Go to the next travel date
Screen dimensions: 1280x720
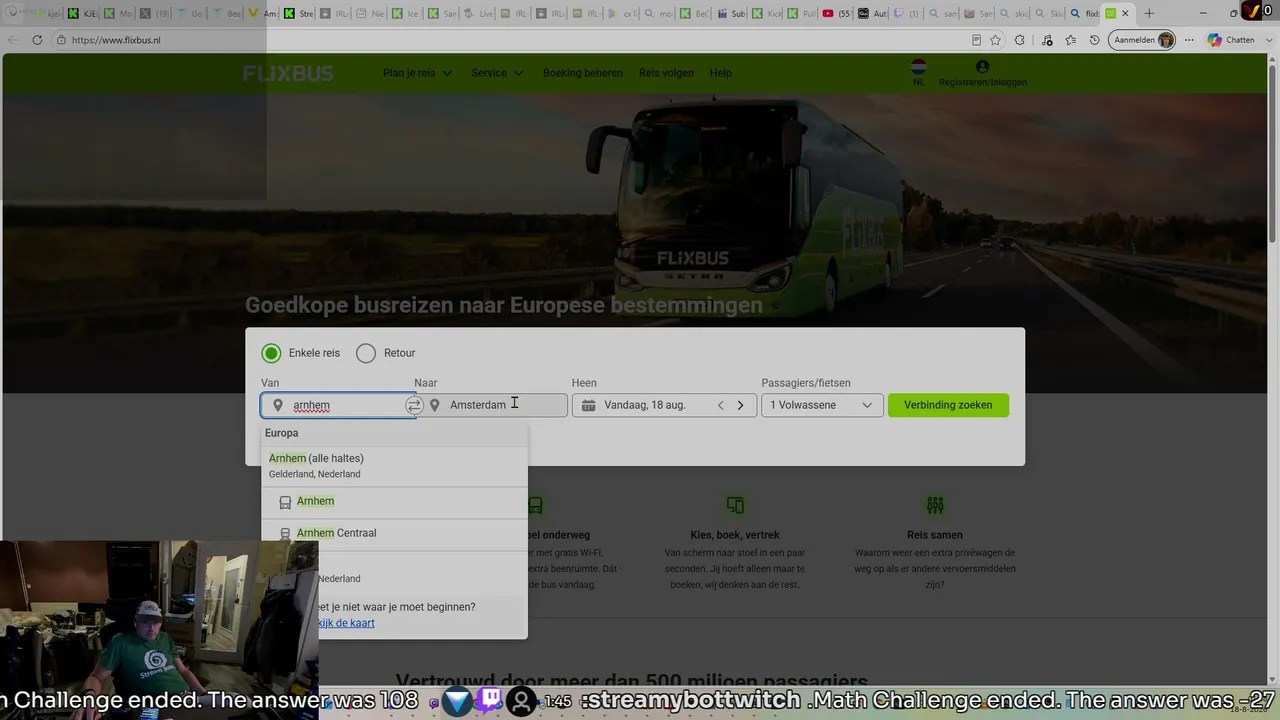pyautogui.click(x=740, y=405)
